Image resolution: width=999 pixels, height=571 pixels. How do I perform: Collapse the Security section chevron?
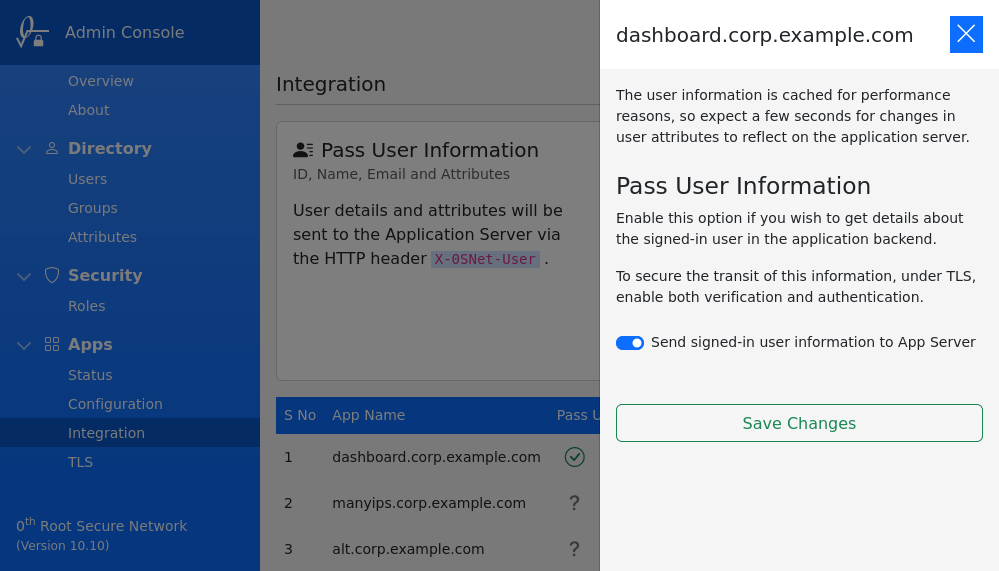tap(24, 277)
